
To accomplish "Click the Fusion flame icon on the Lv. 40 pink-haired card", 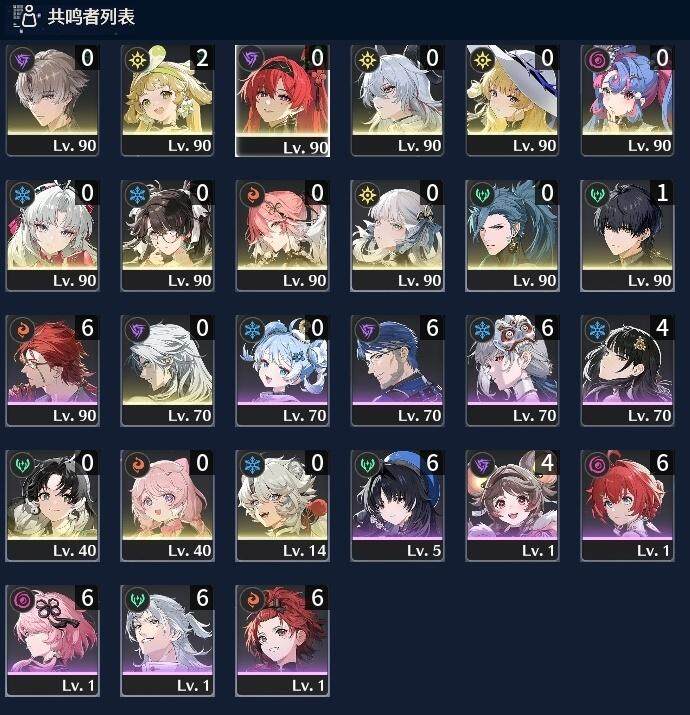I will click(137, 465).
